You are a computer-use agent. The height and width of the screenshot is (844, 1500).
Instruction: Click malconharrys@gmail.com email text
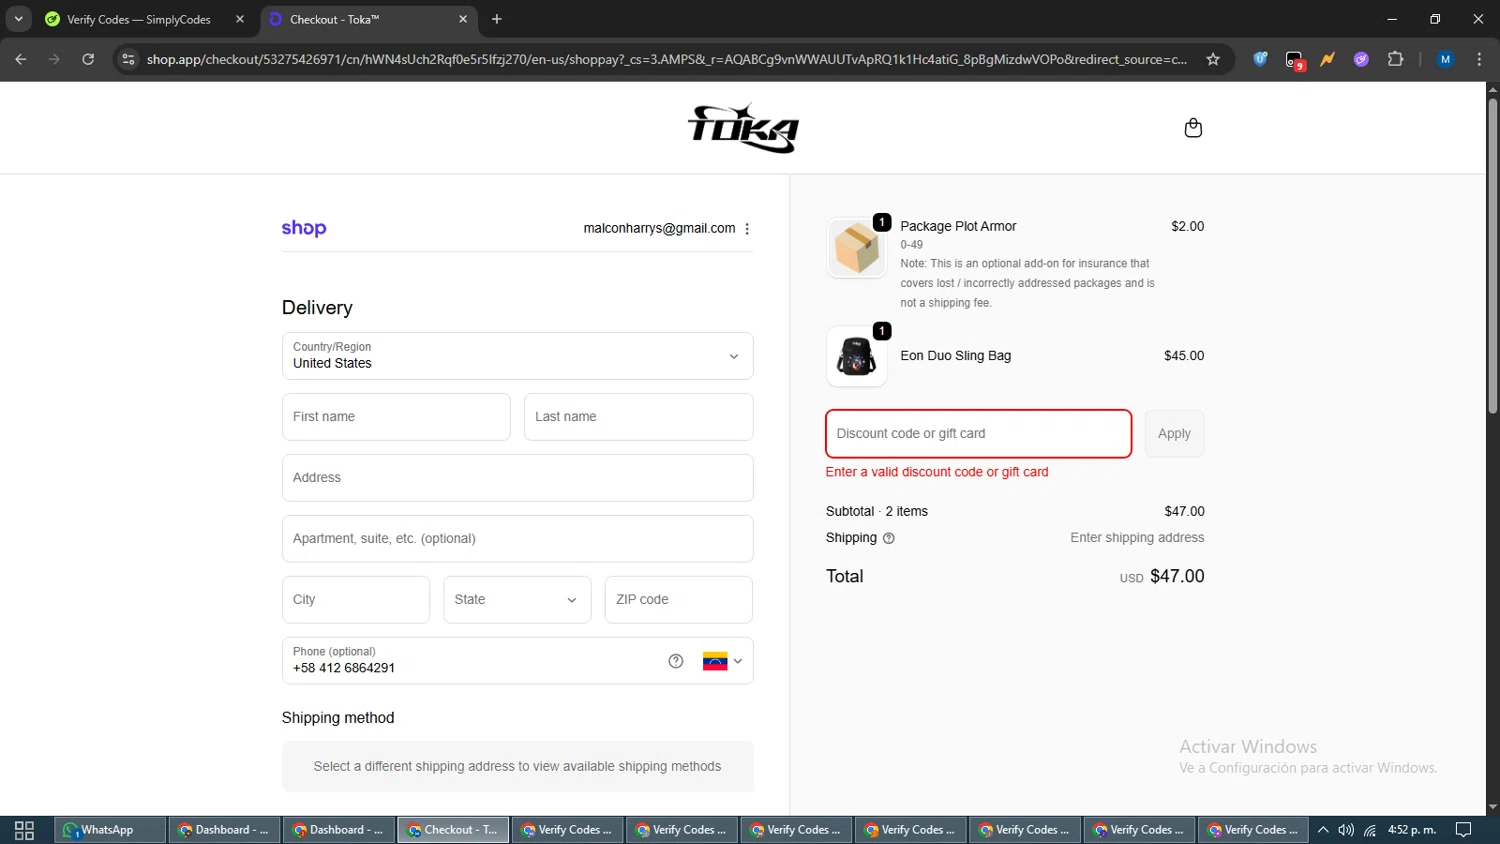click(x=659, y=228)
